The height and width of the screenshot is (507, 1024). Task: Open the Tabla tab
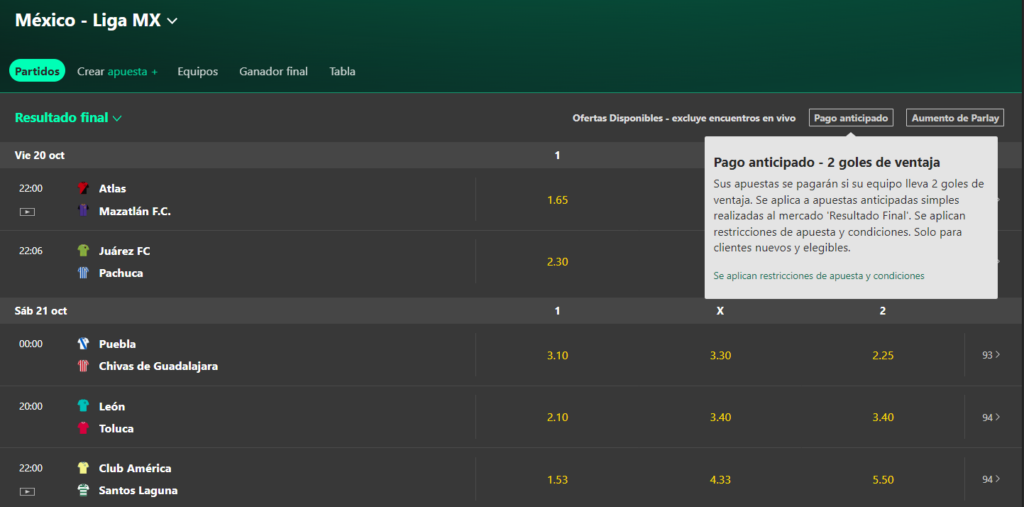pyautogui.click(x=342, y=72)
